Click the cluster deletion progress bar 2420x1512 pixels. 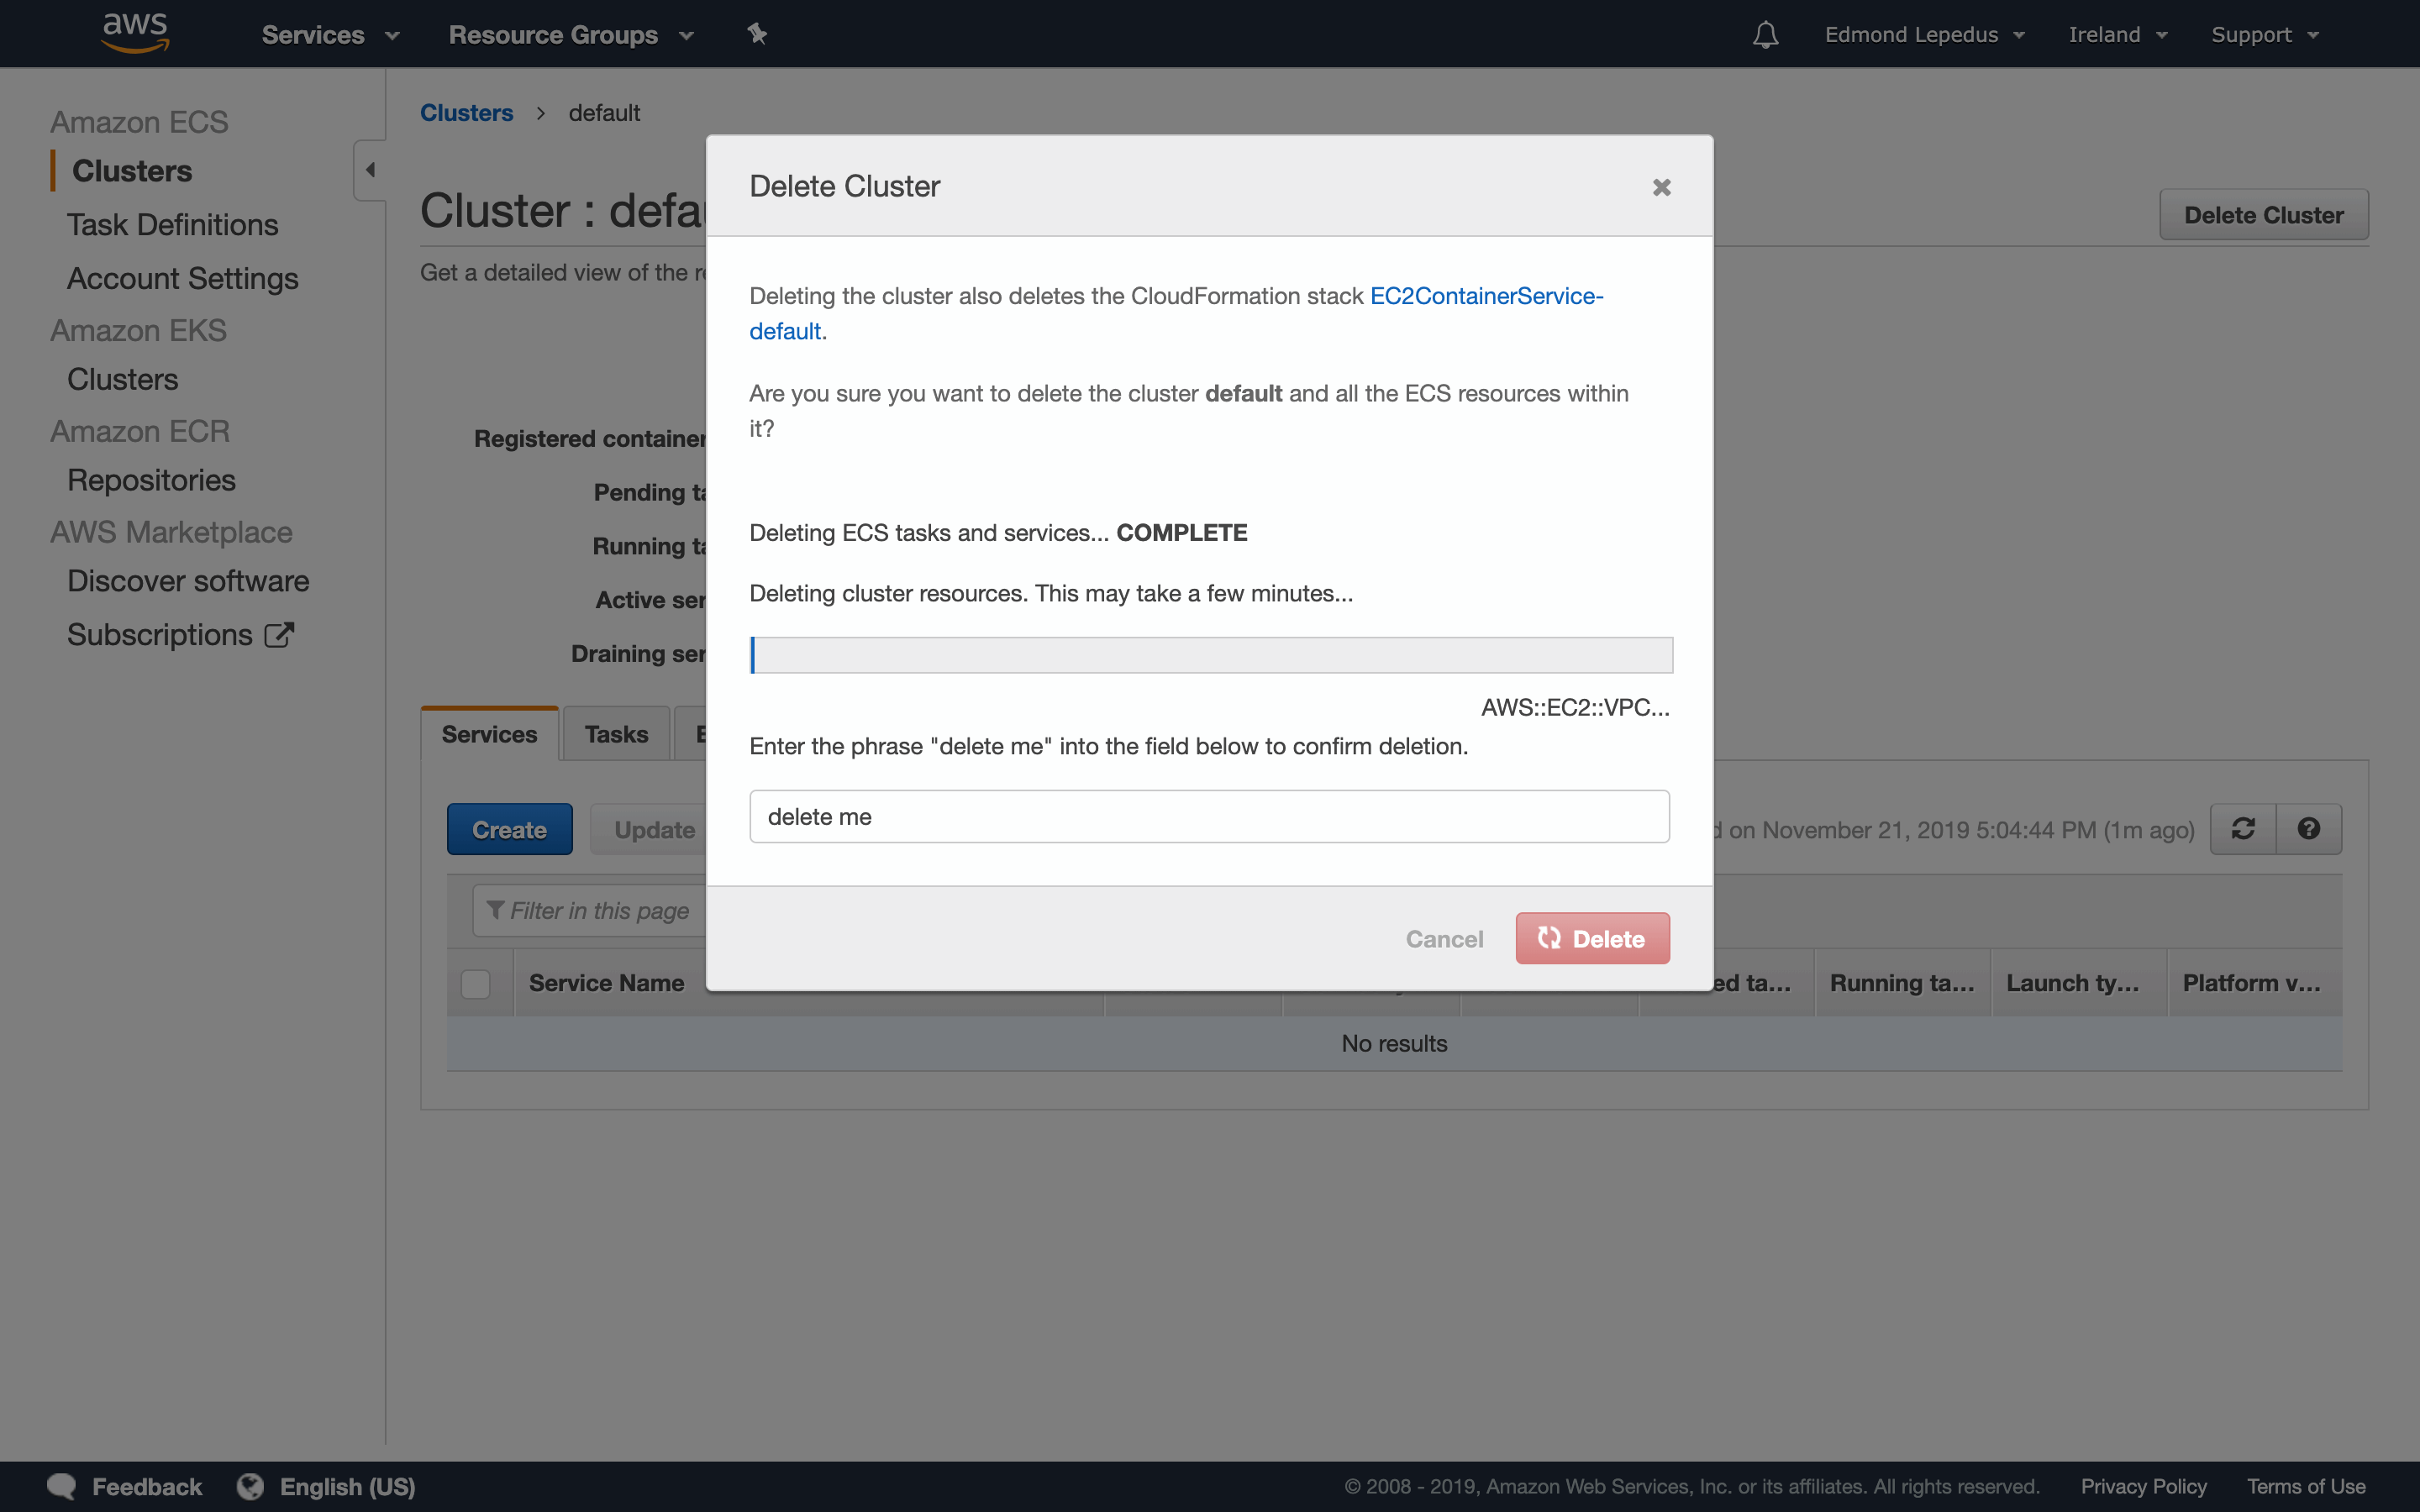1209,654
